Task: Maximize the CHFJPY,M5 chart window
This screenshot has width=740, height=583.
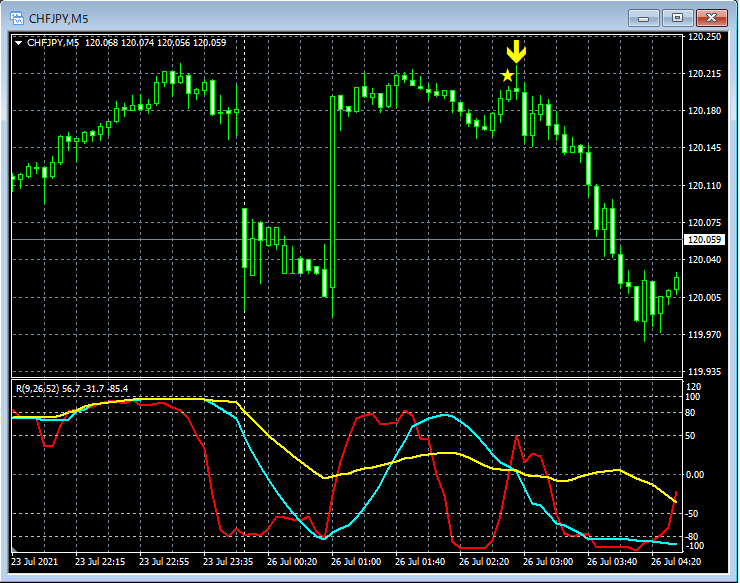Action: 677,18
